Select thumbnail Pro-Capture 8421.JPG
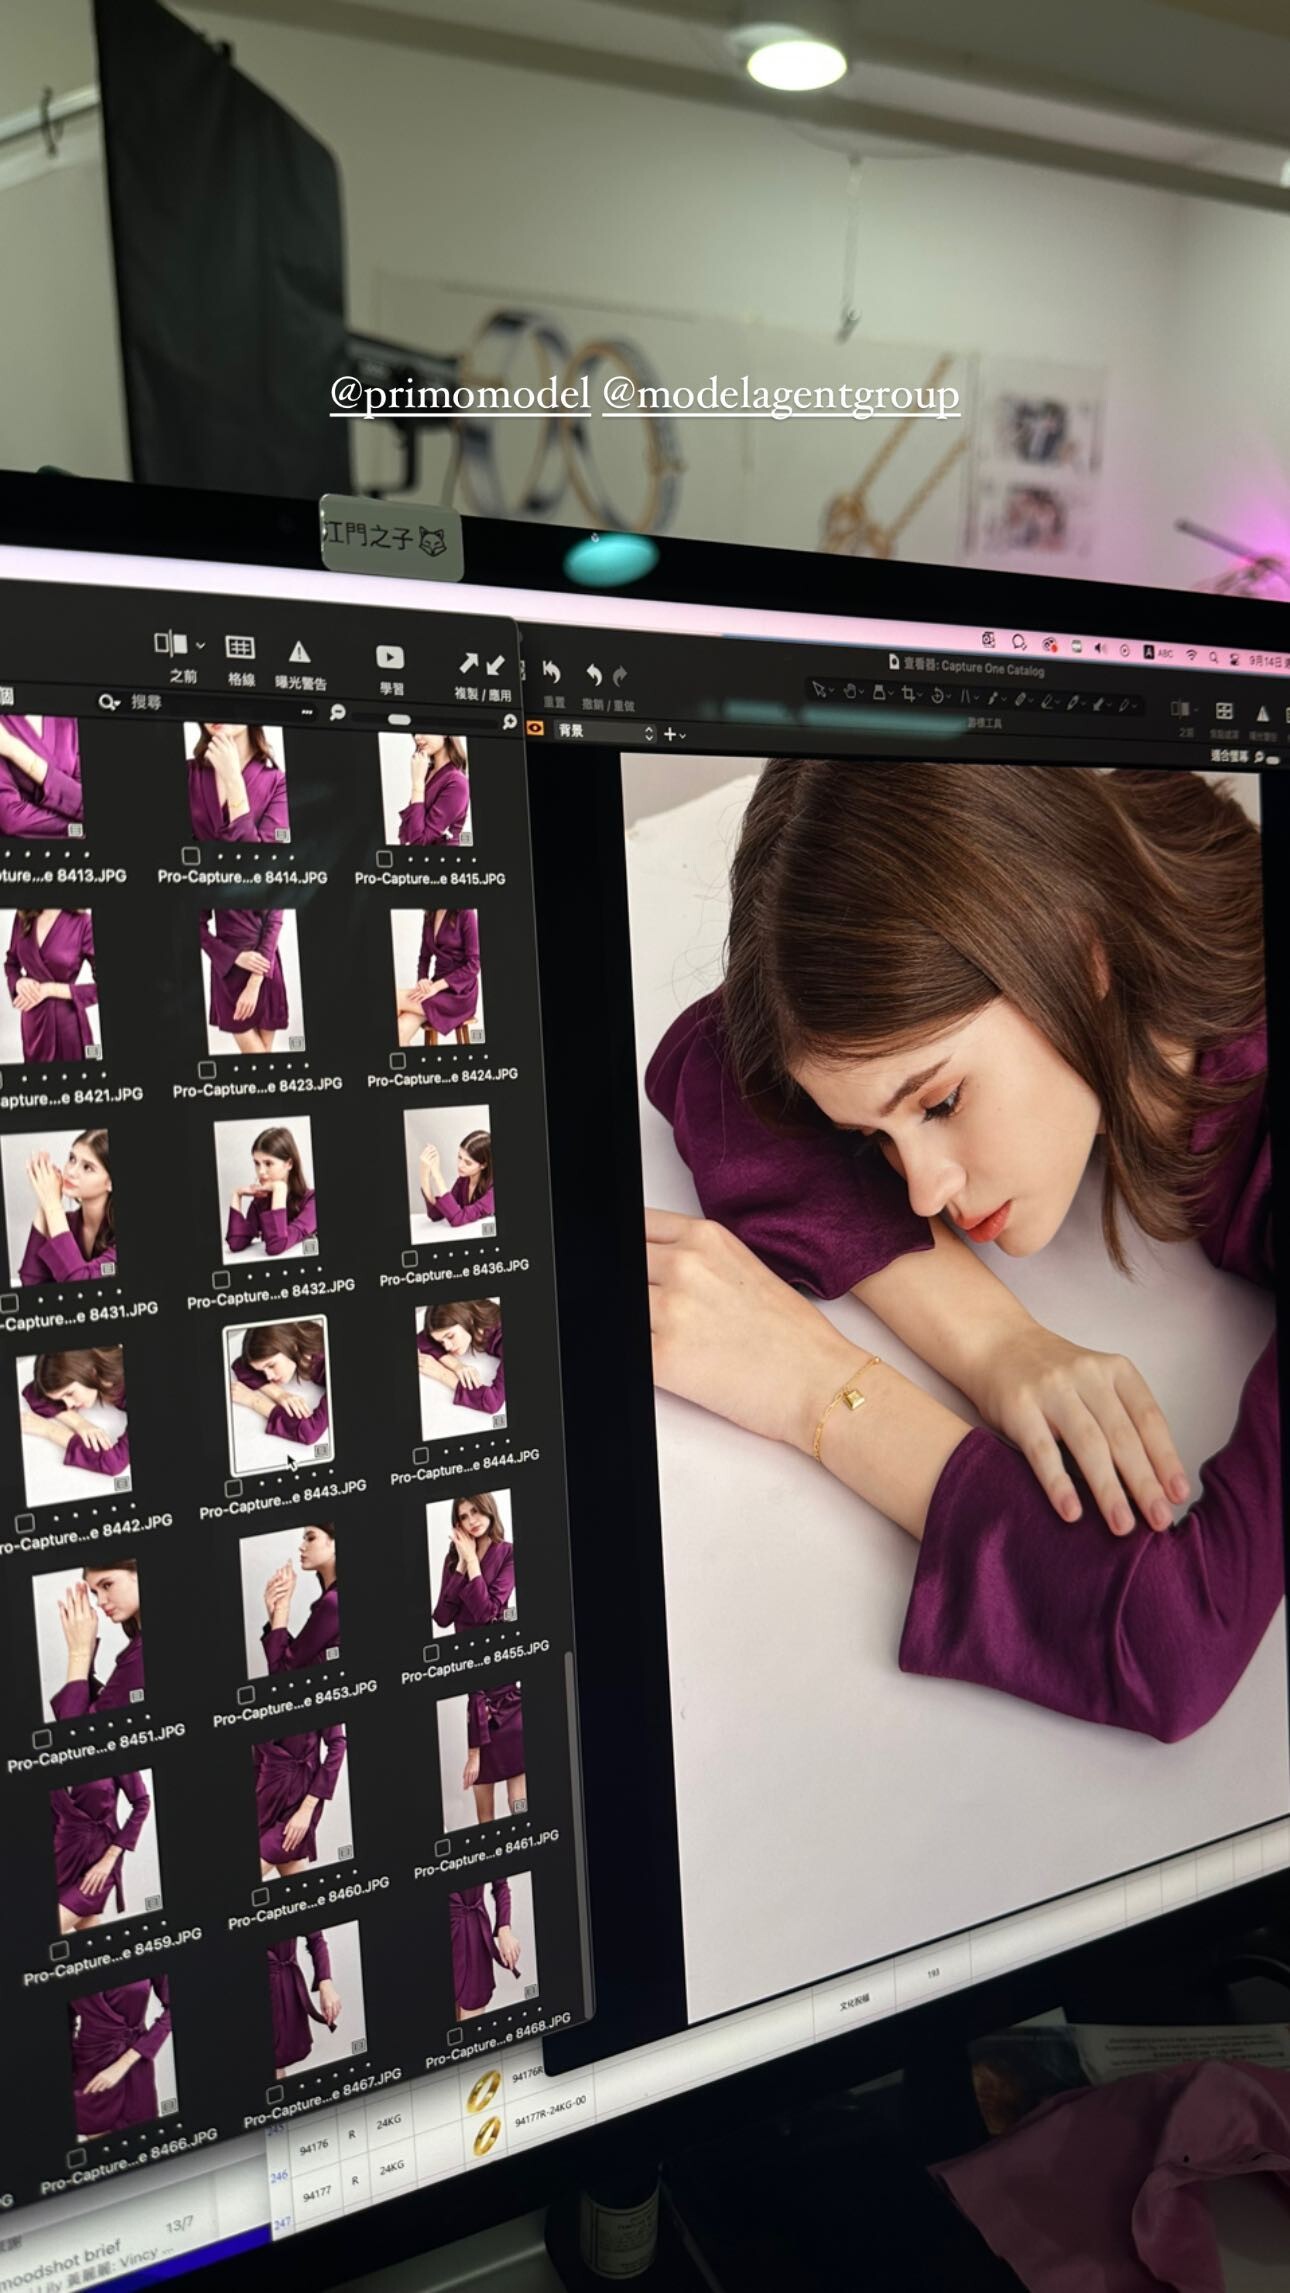Image resolution: width=1290 pixels, height=2293 pixels. tap(52, 985)
